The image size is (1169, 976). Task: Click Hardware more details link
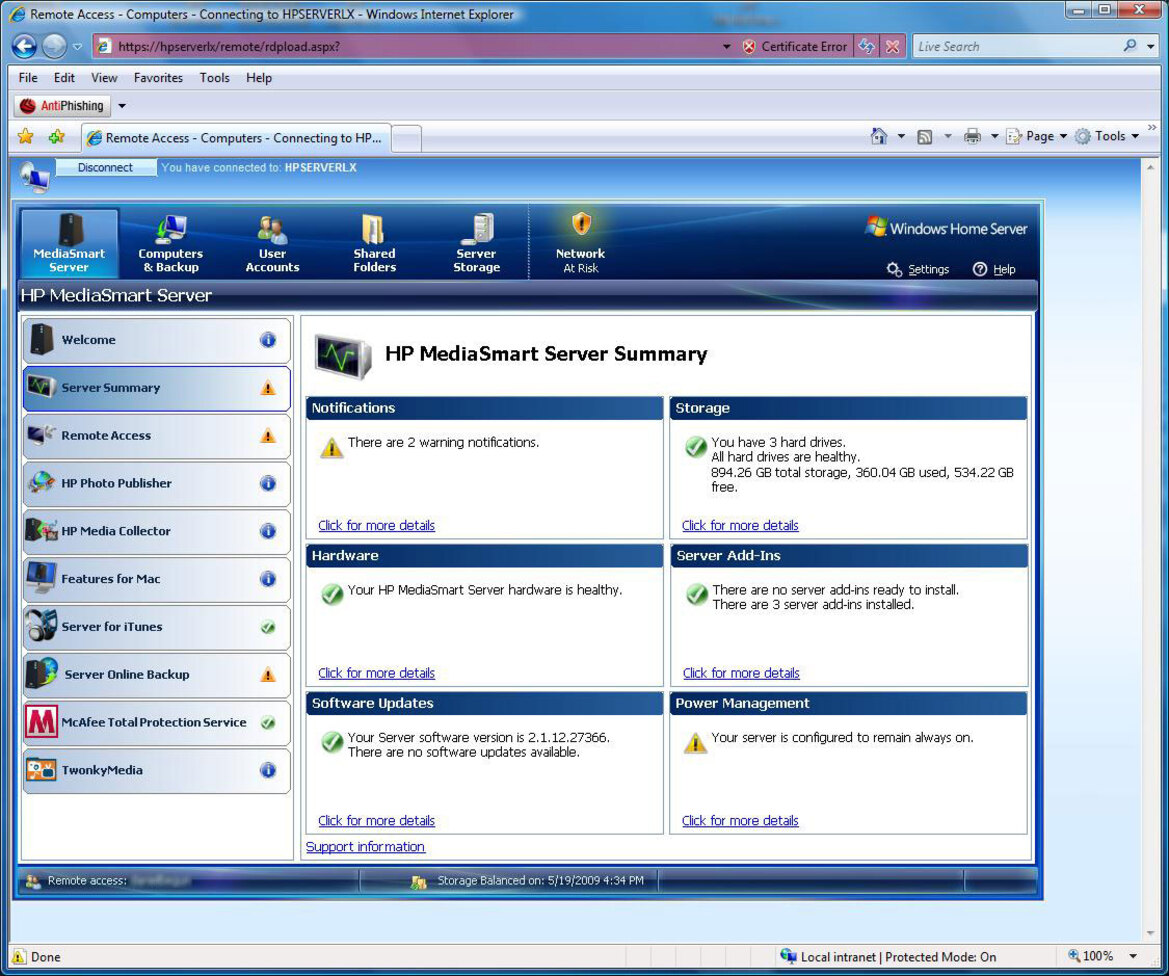[x=376, y=673]
